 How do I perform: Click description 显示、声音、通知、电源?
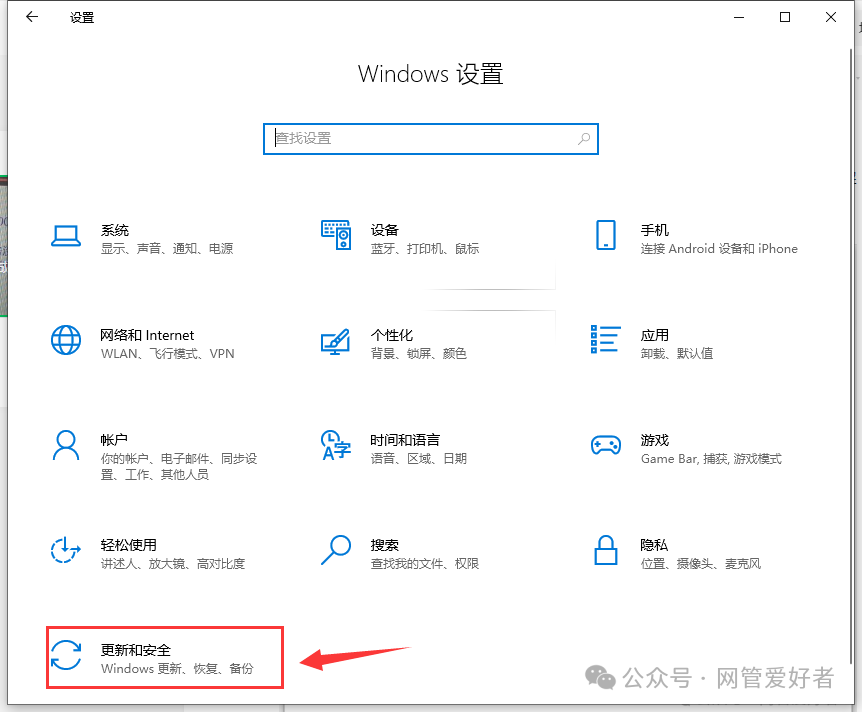click(x=167, y=249)
